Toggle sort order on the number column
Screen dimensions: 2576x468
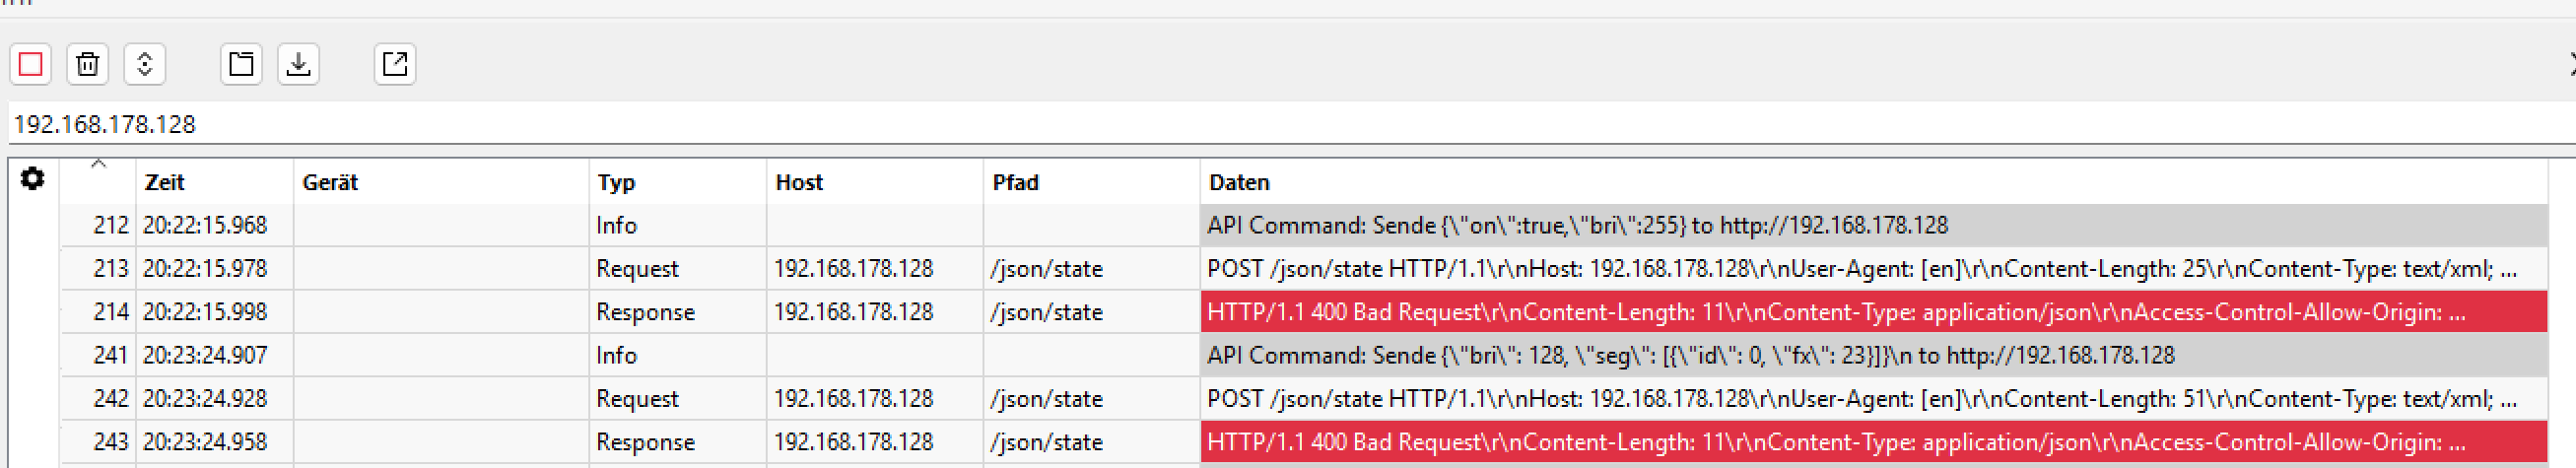point(98,181)
